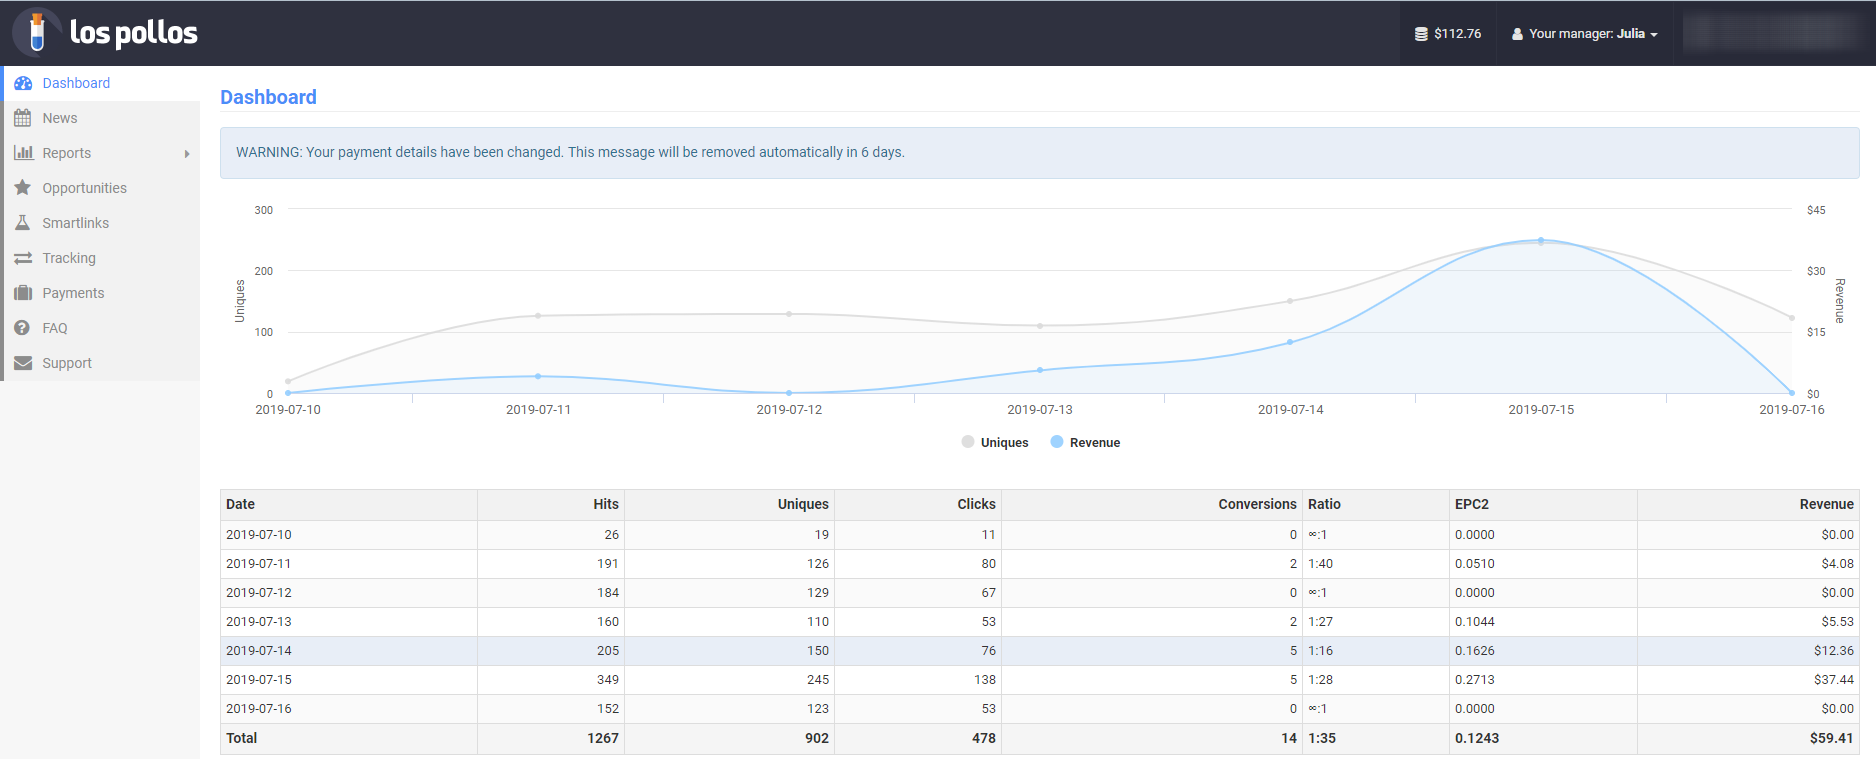1876x759 pixels.
Task: Click the Los Pollos logo icon
Action: click(x=37, y=32)
